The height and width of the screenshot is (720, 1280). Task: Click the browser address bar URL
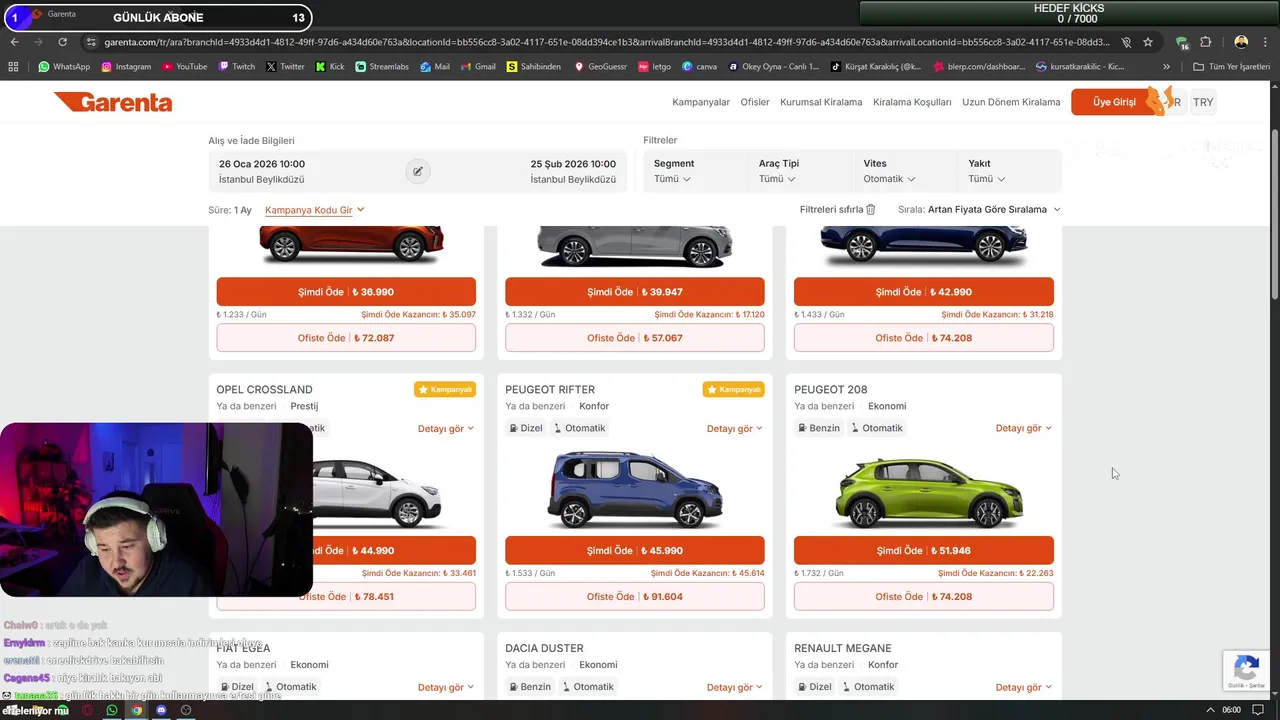pyautogui.click(x=606, y=42)
